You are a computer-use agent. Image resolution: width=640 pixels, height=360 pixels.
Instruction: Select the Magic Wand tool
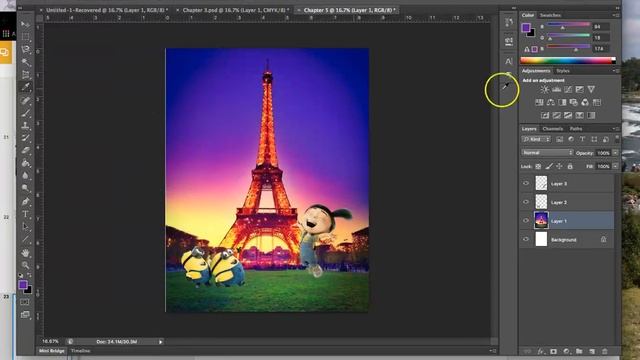pos(25,62)
